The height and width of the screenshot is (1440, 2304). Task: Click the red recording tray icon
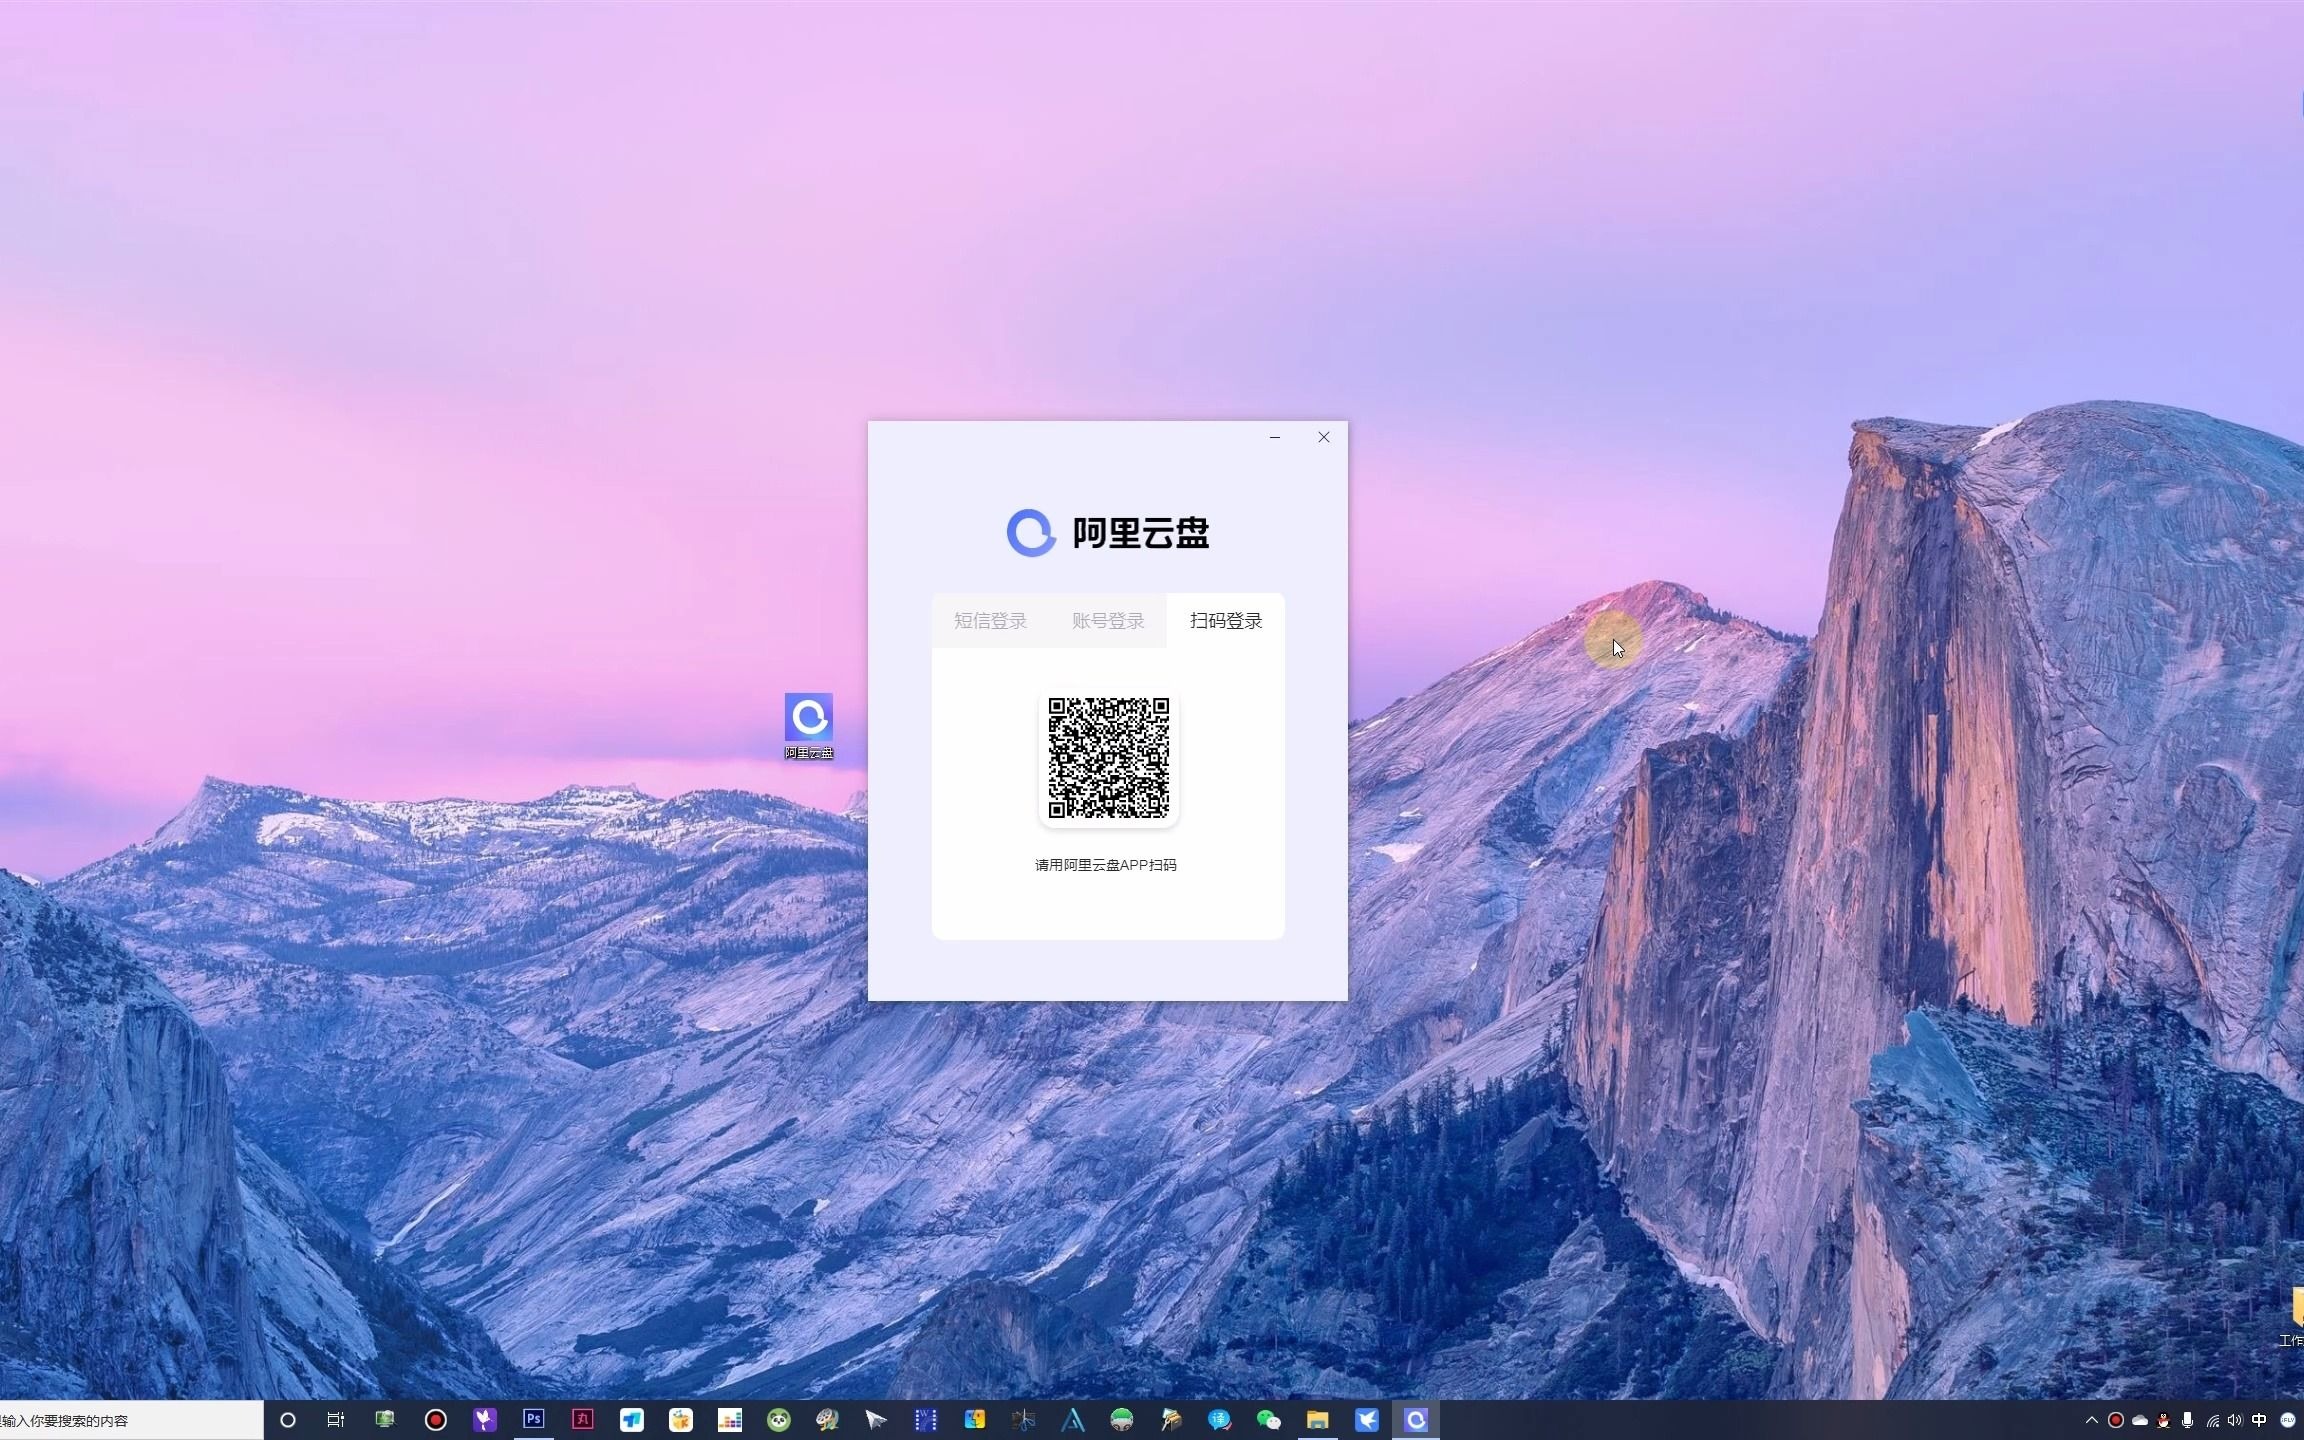pos(2115,1420)
